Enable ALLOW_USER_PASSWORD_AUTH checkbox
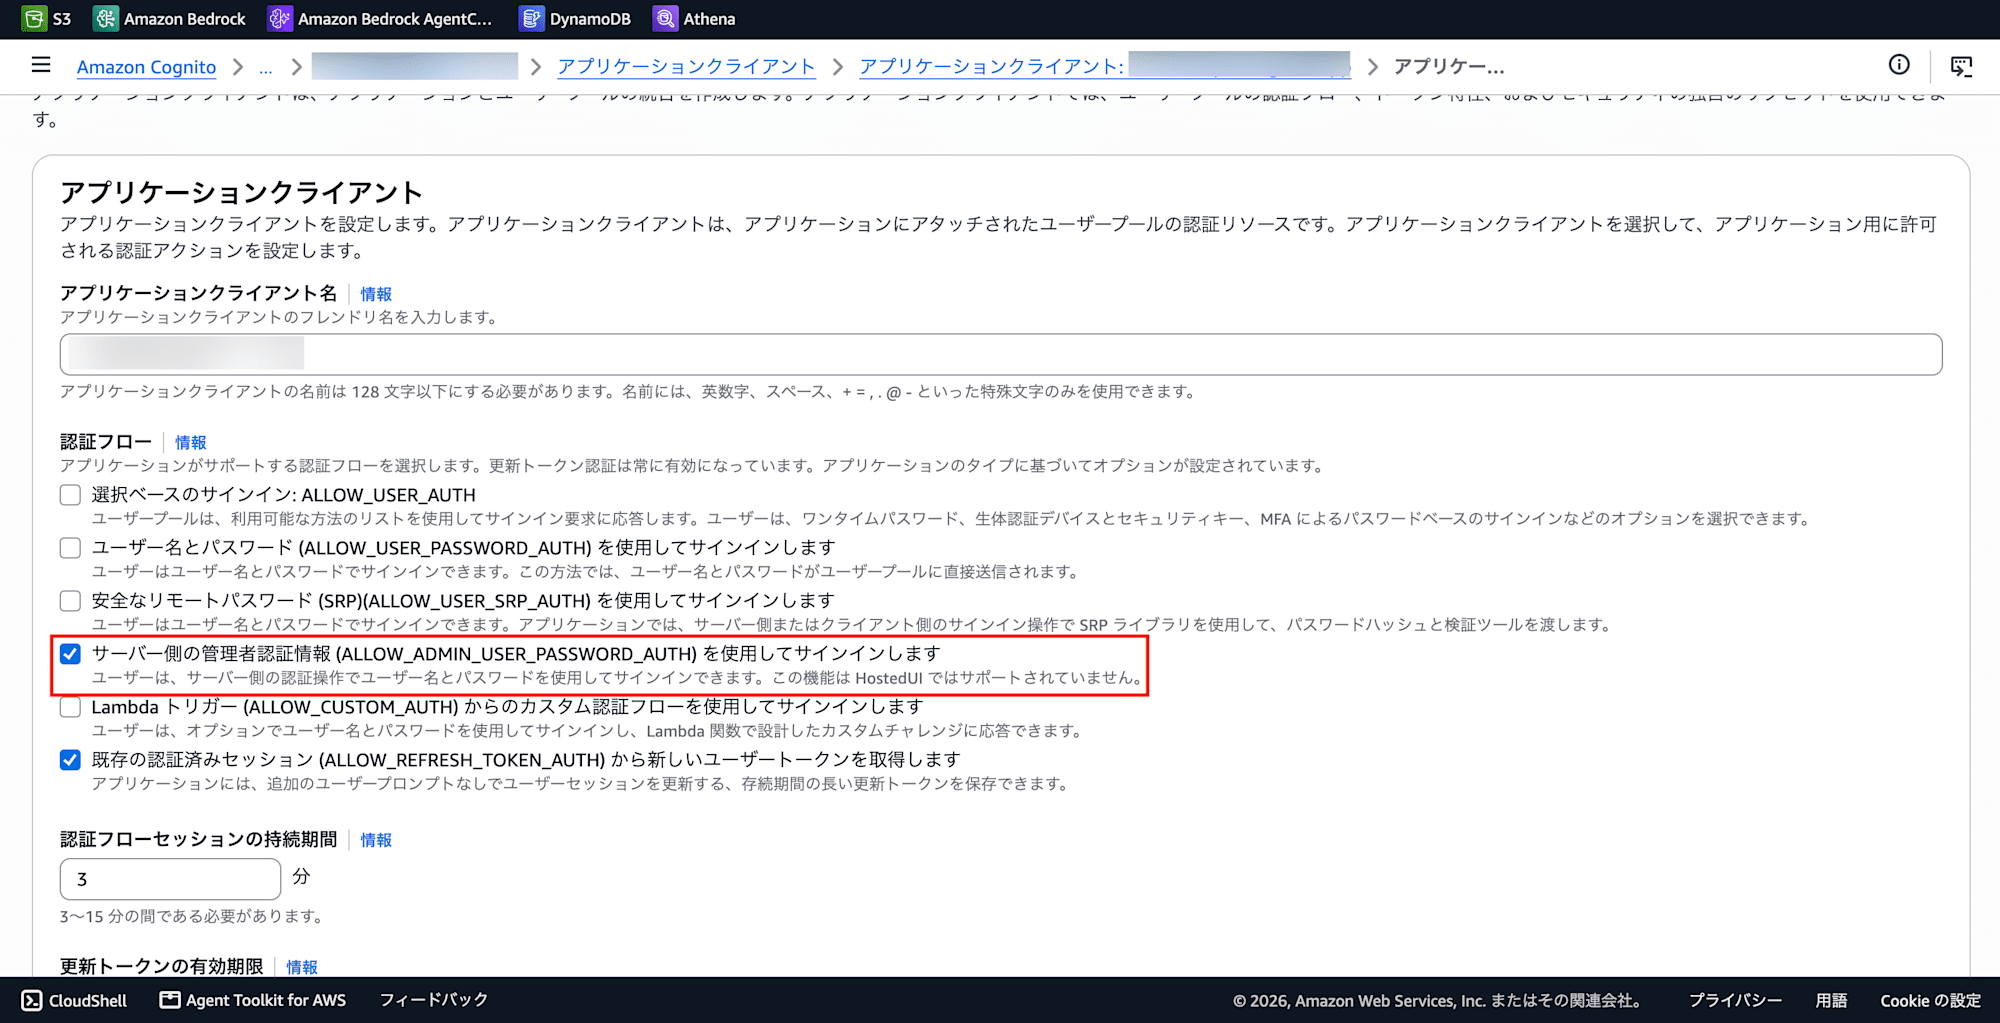The width and height of the screenshot is (2000, 1023). coord(70,548)
